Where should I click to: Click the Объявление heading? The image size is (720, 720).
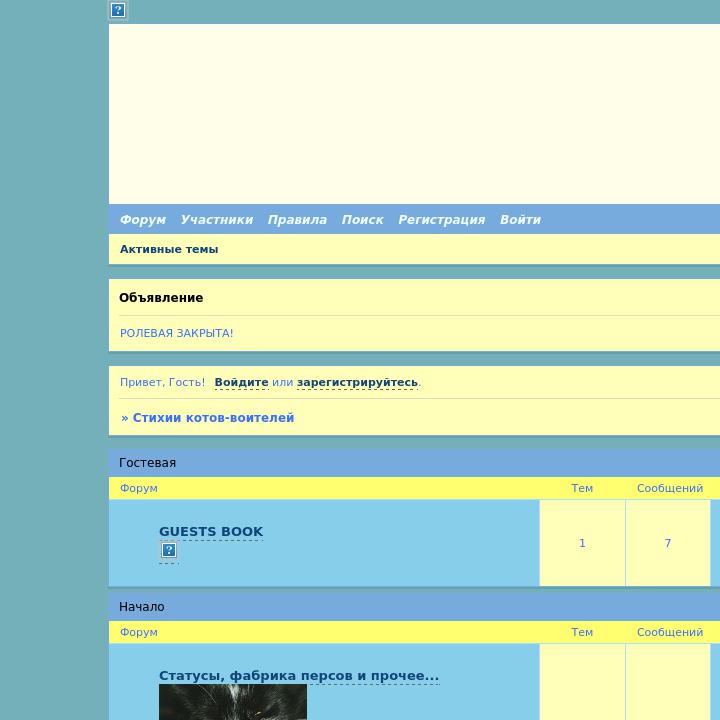[x=161, y=298]
